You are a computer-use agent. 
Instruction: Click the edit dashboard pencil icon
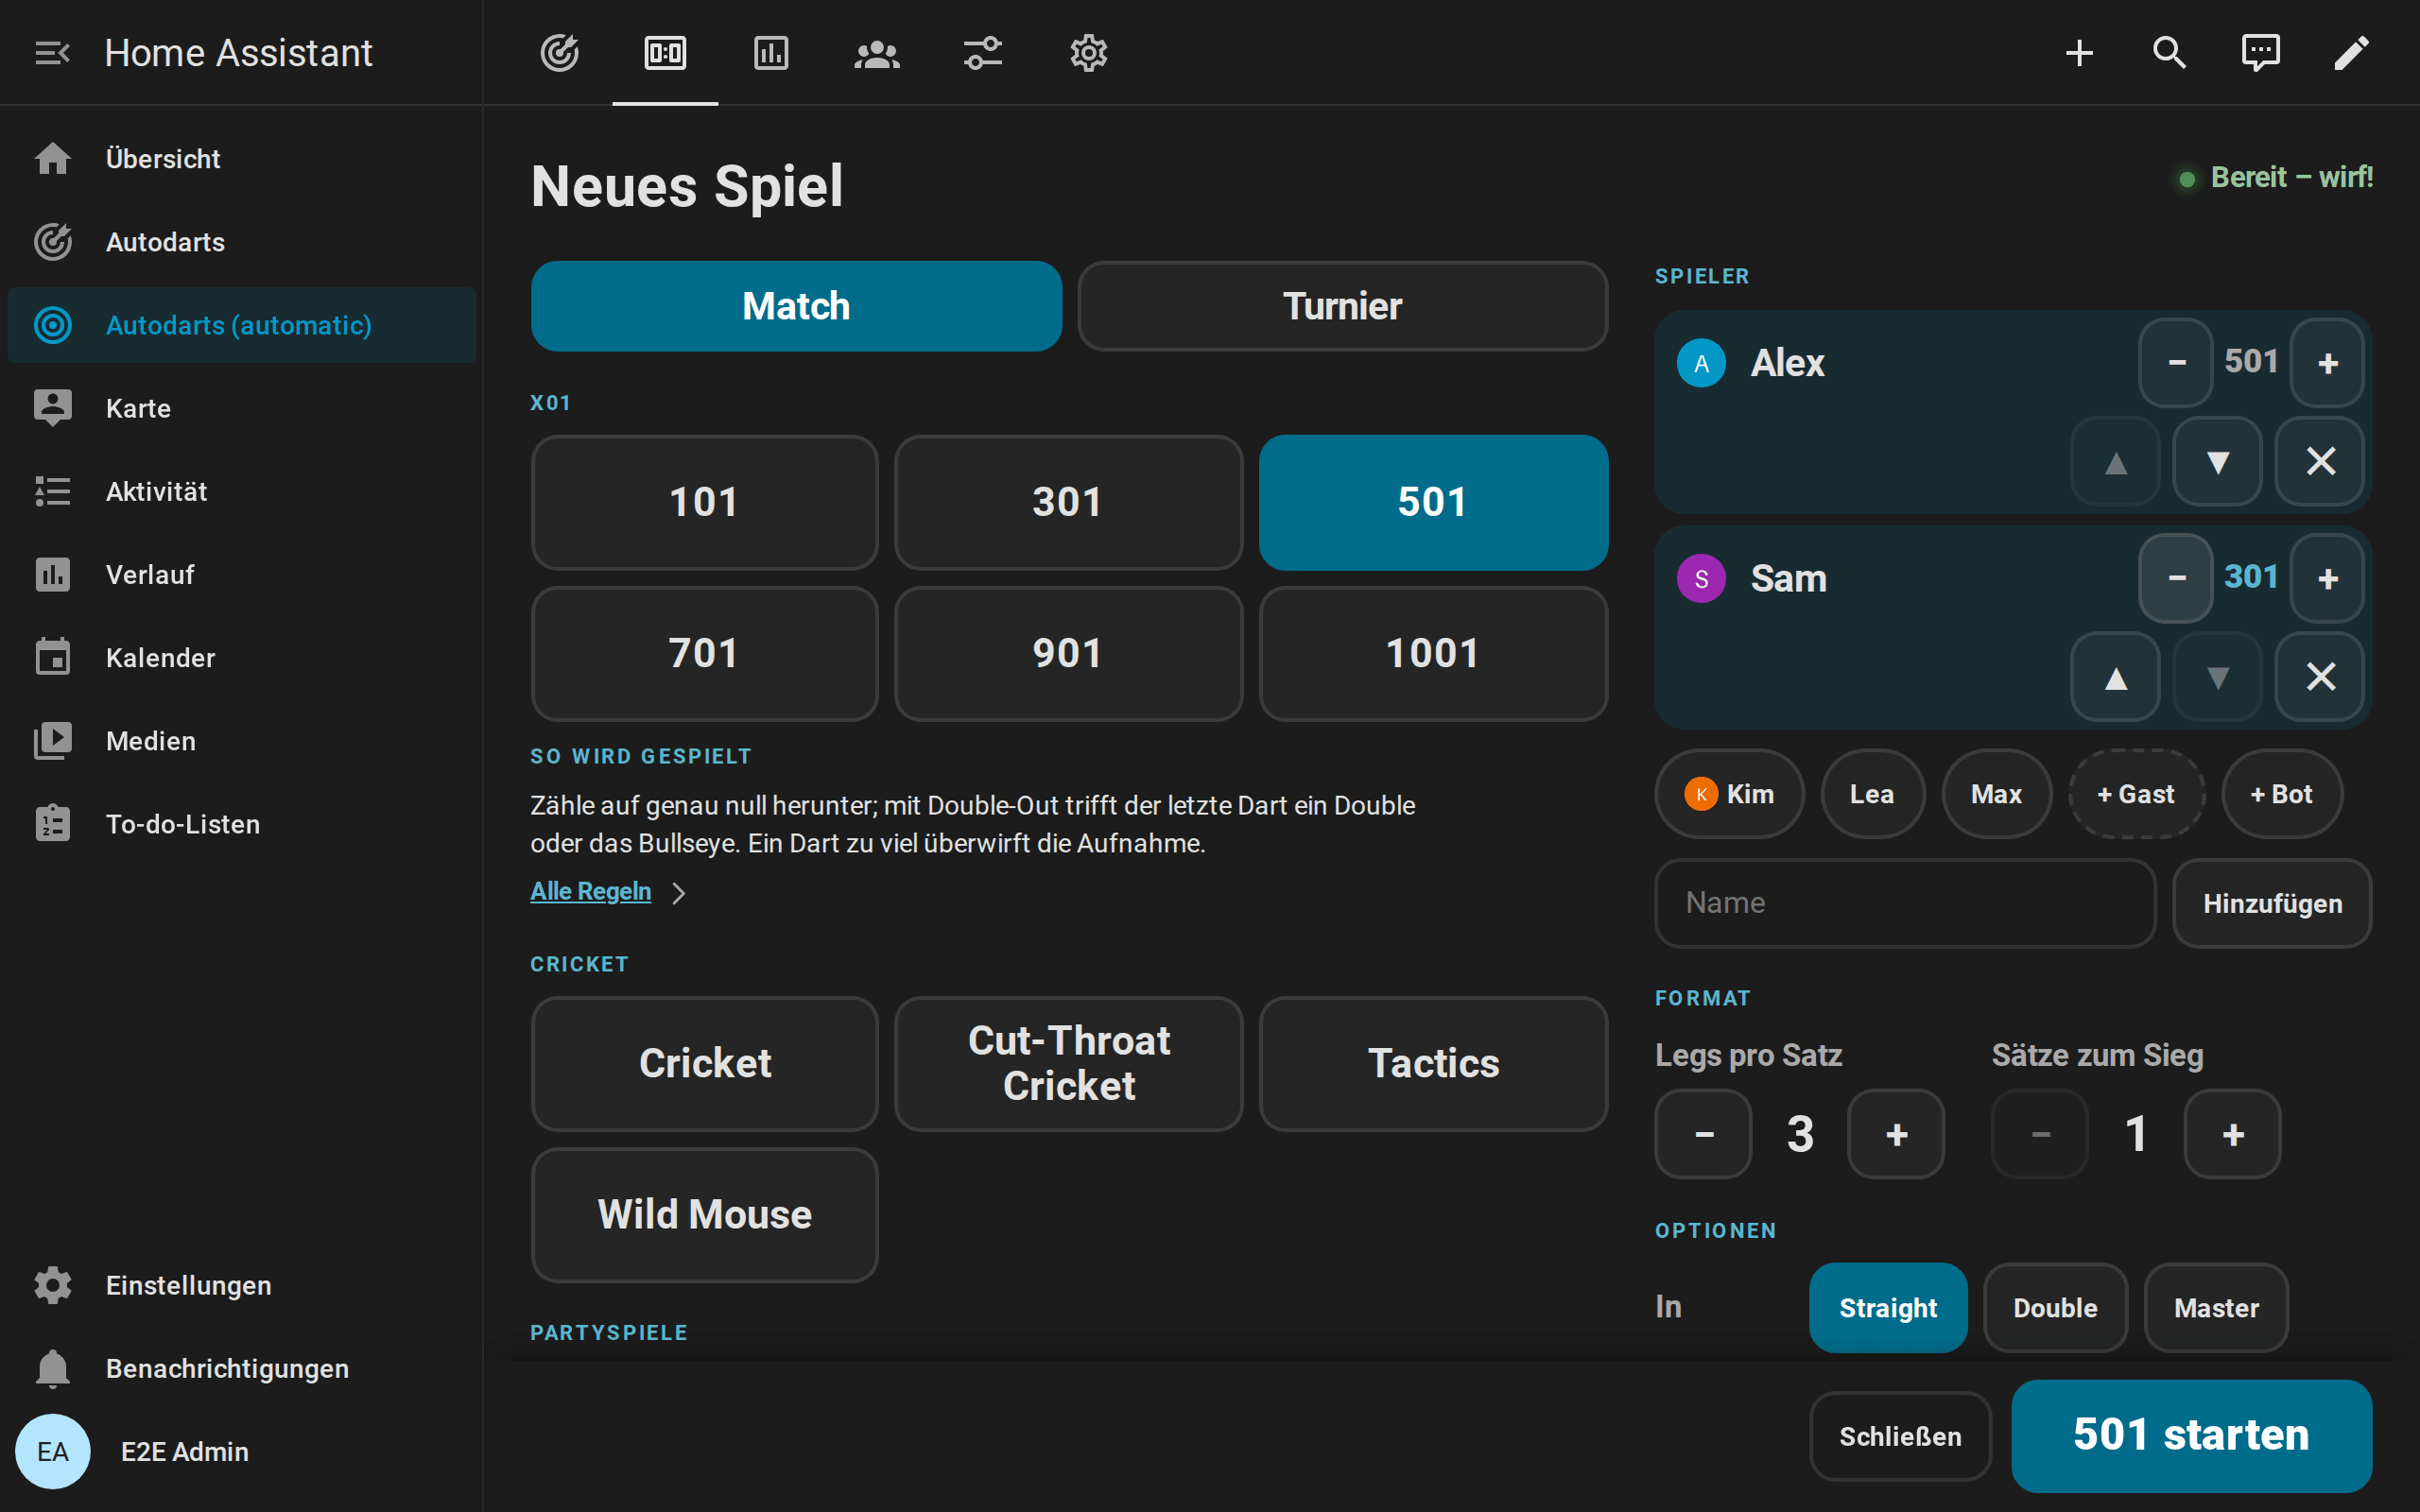pos(2351,52)
